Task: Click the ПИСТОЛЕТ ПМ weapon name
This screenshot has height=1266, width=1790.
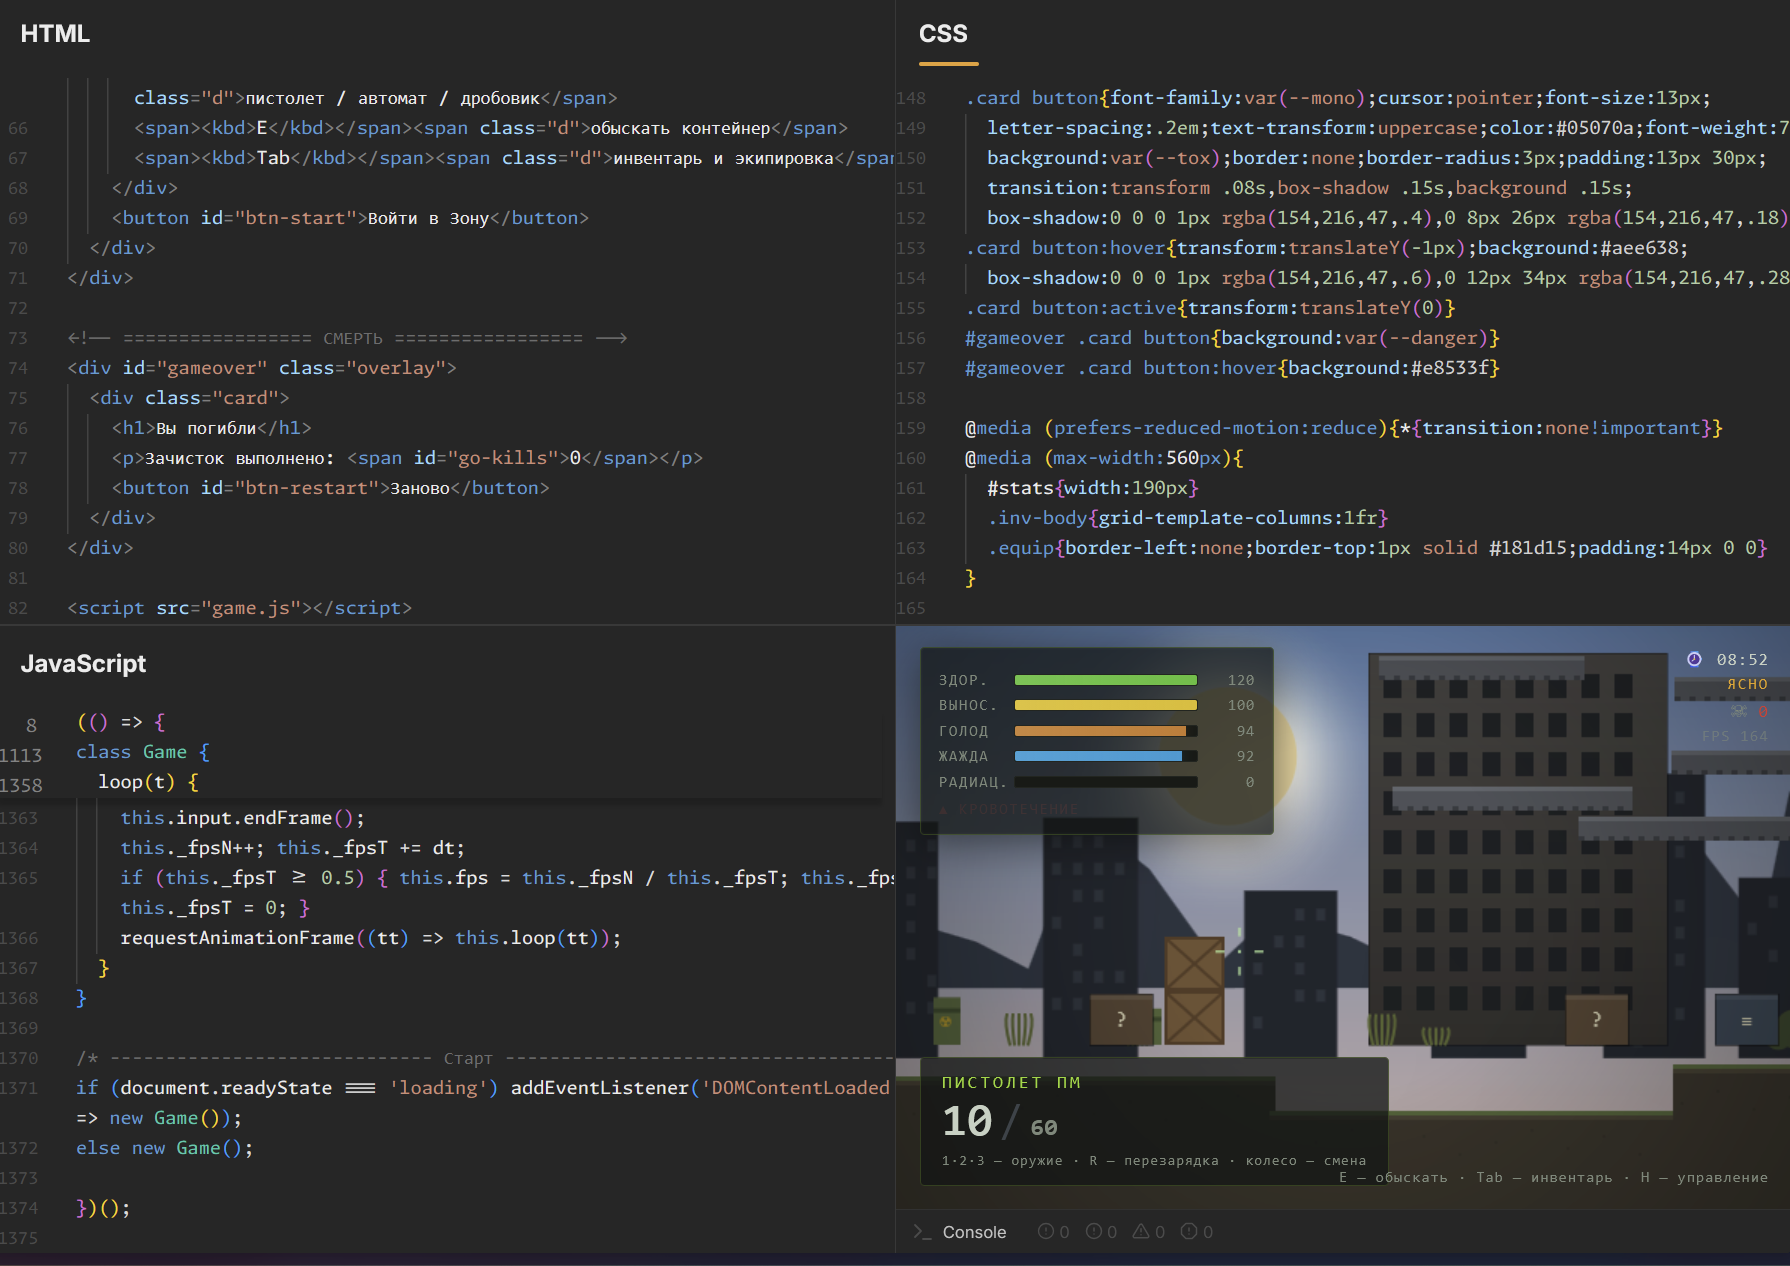Action: (1011, 1082)
